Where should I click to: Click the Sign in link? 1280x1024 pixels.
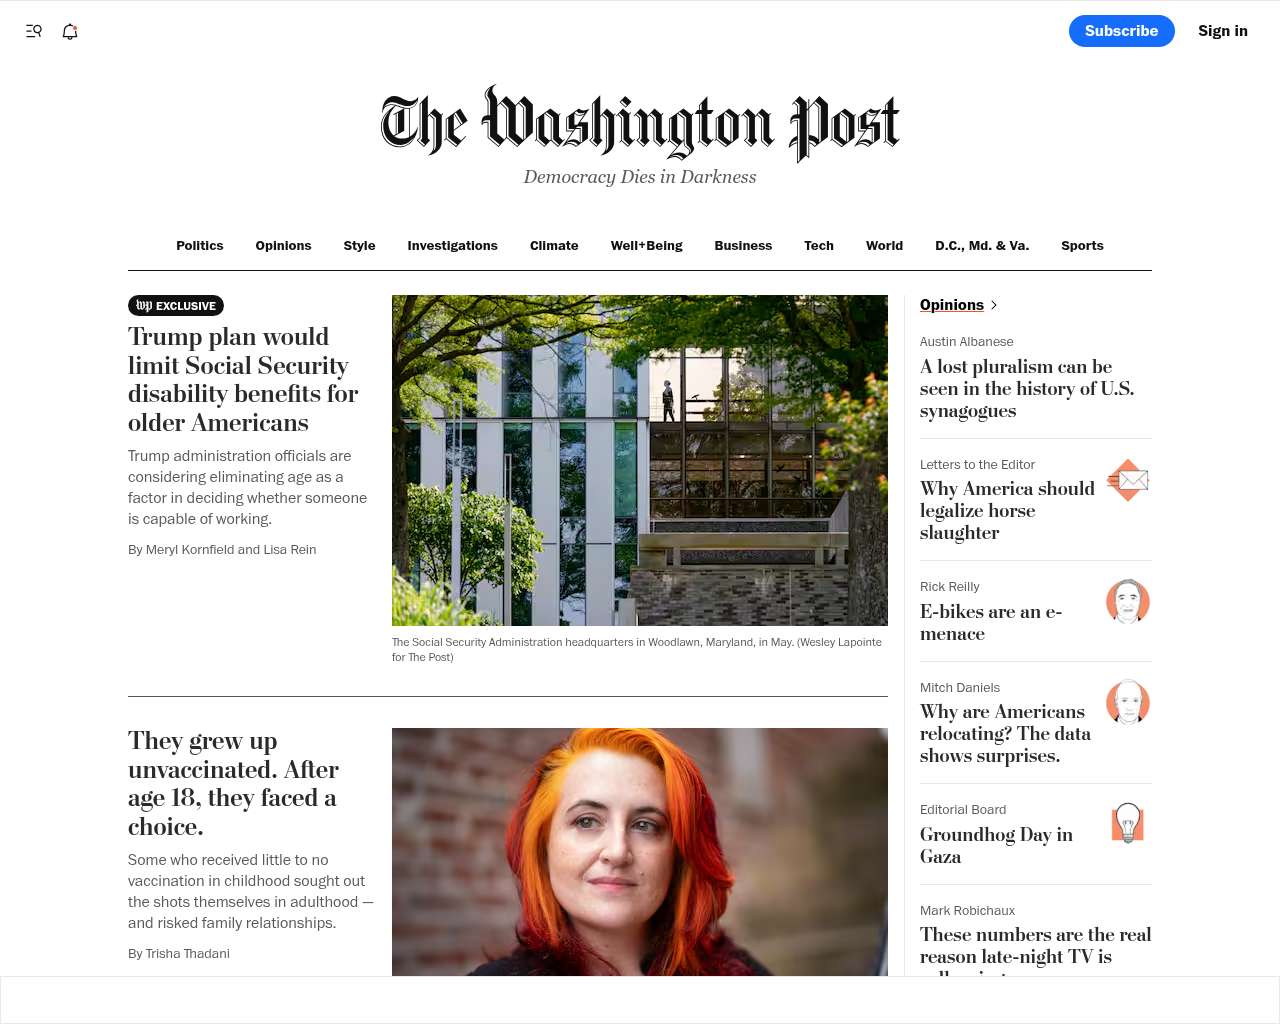1223,31
